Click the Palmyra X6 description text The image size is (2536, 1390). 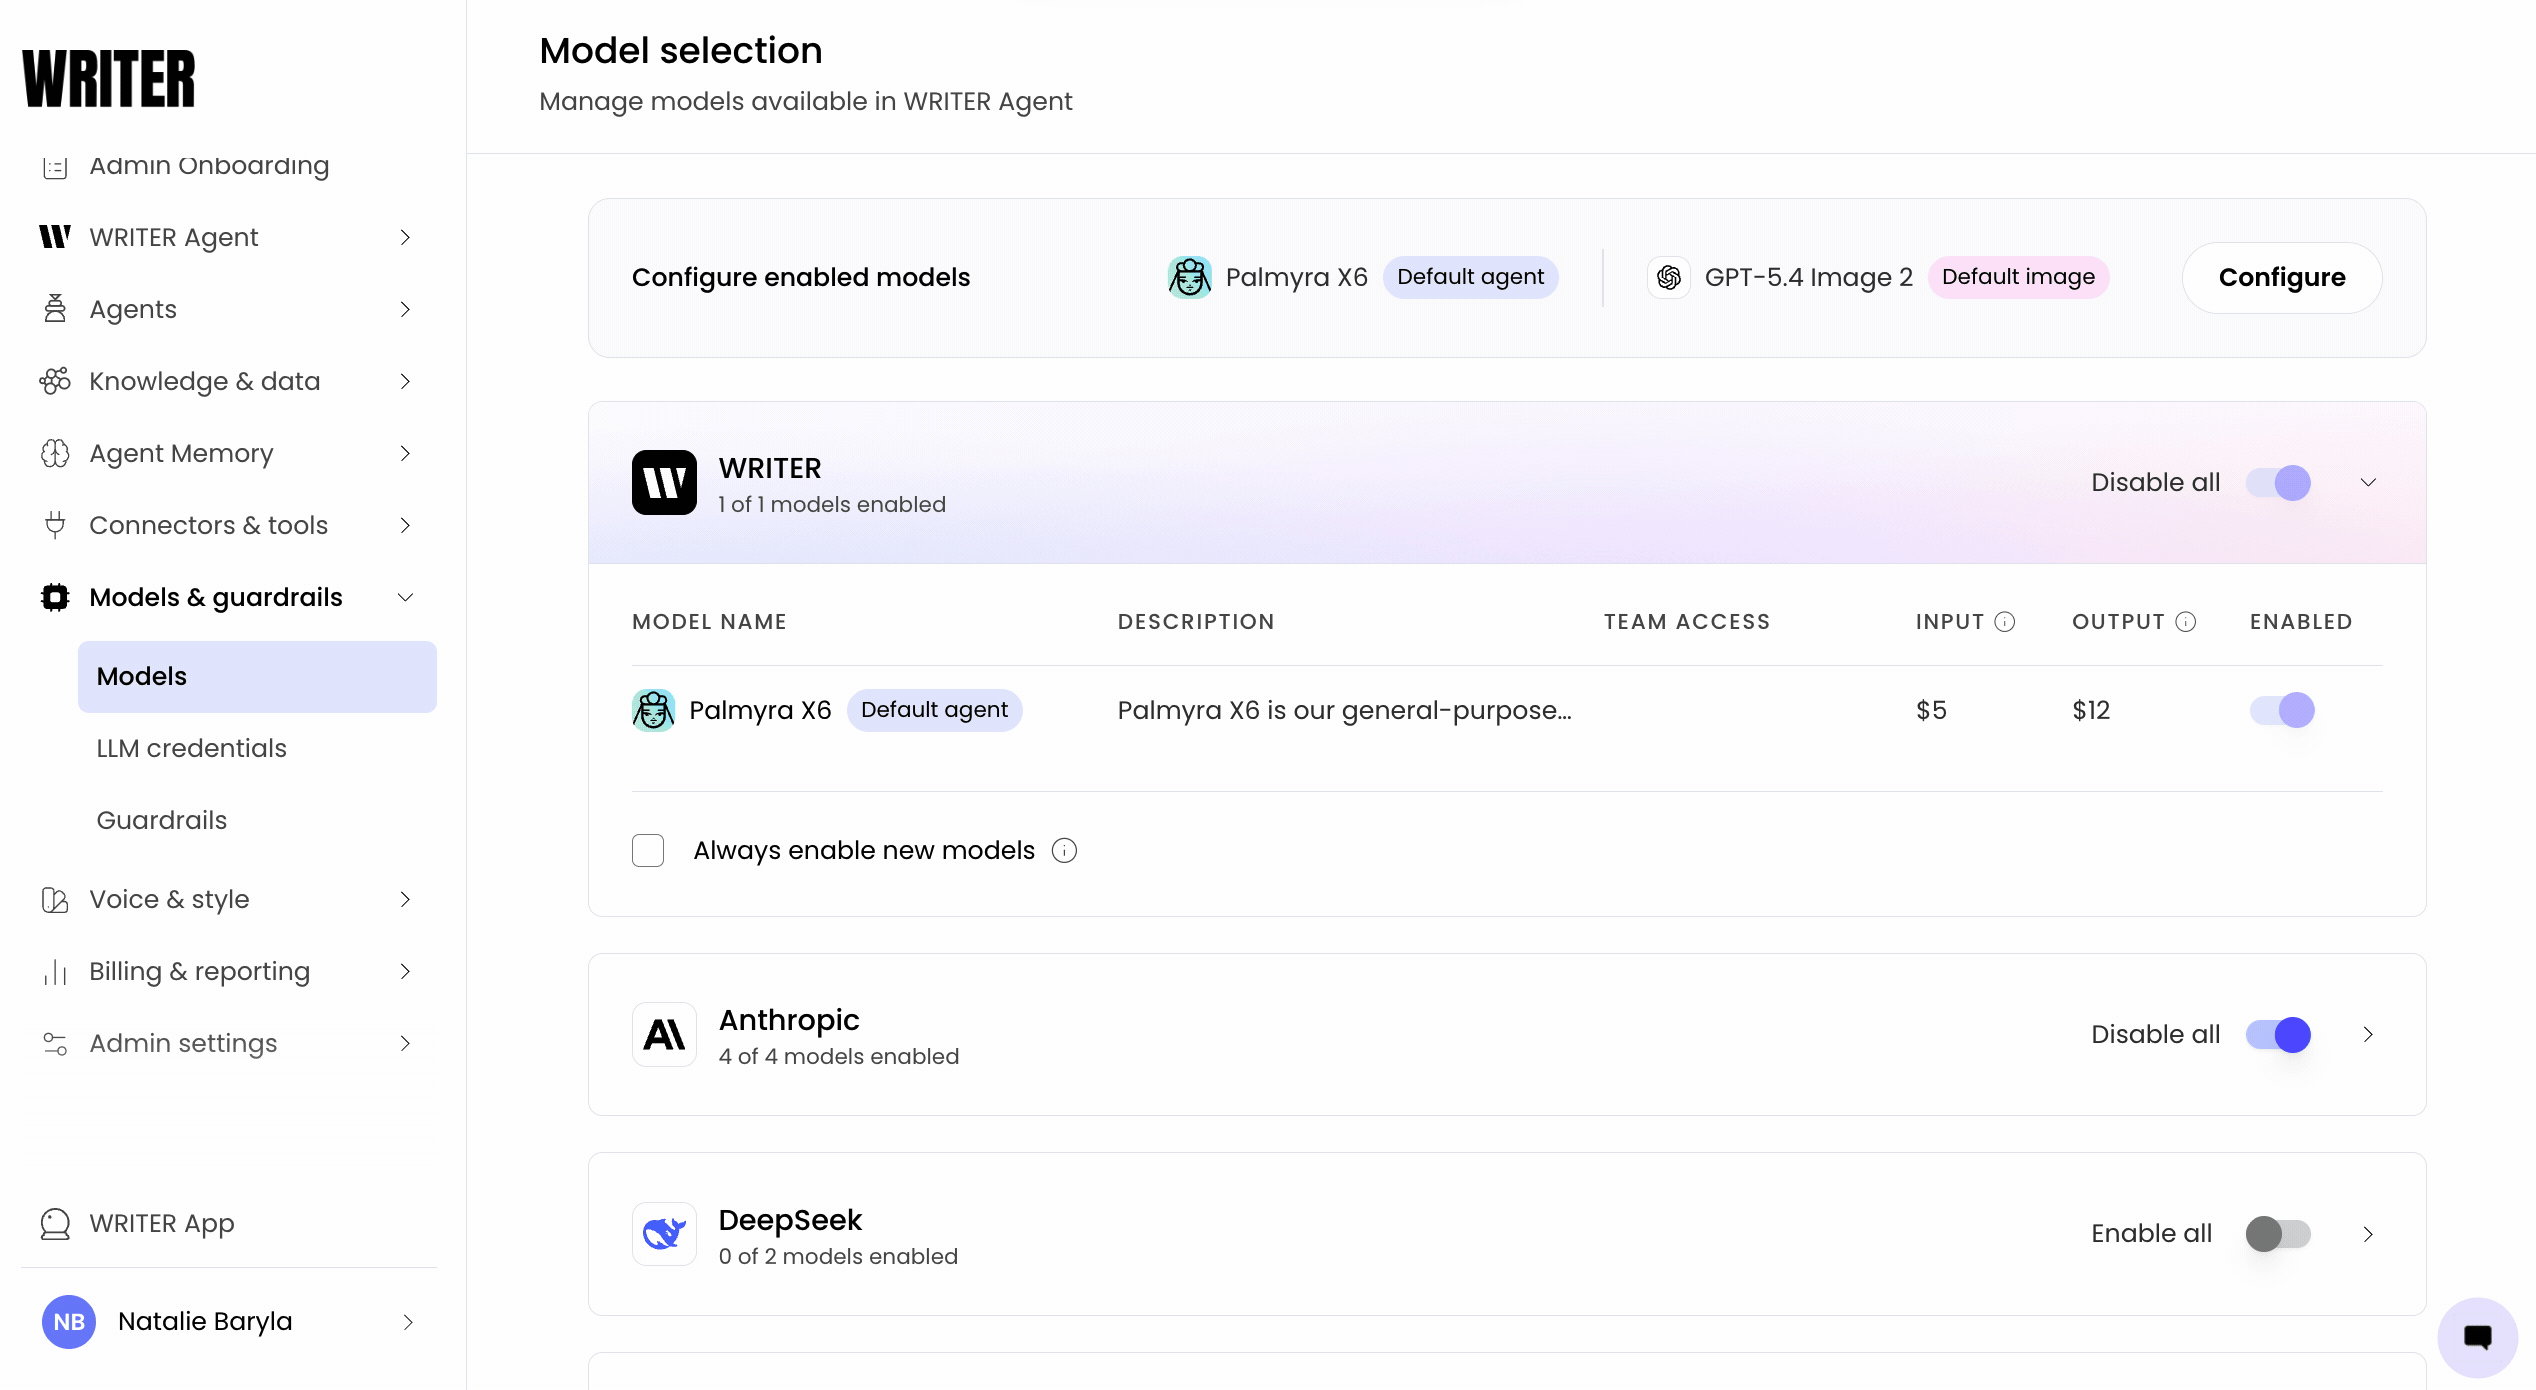click(x=1344, y=710)
